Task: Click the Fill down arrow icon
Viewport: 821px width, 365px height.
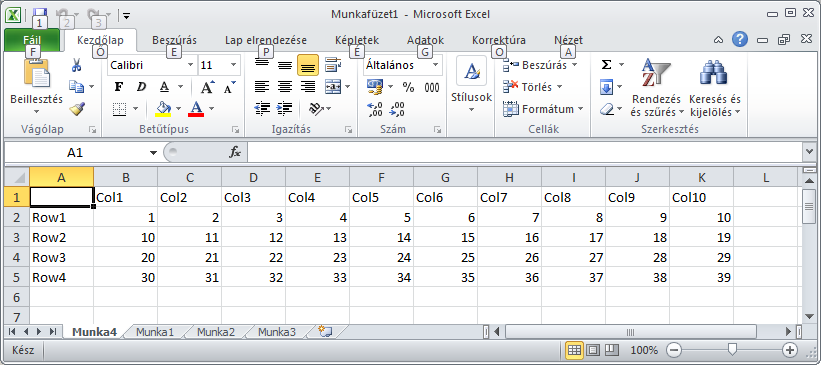Action: (606, 87)
